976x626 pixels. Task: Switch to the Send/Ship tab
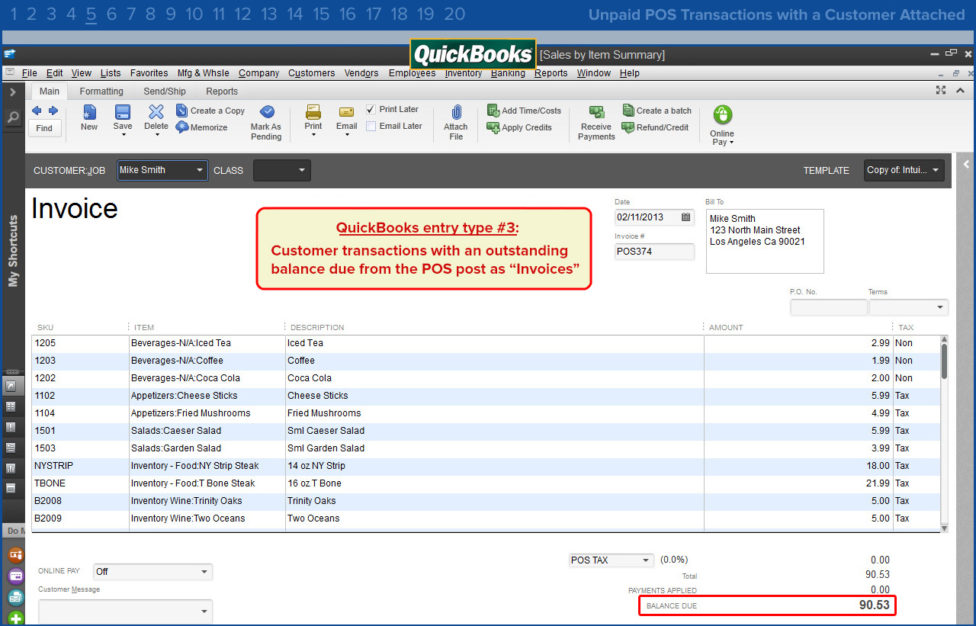pyautogui.click(x=164, y=91)
